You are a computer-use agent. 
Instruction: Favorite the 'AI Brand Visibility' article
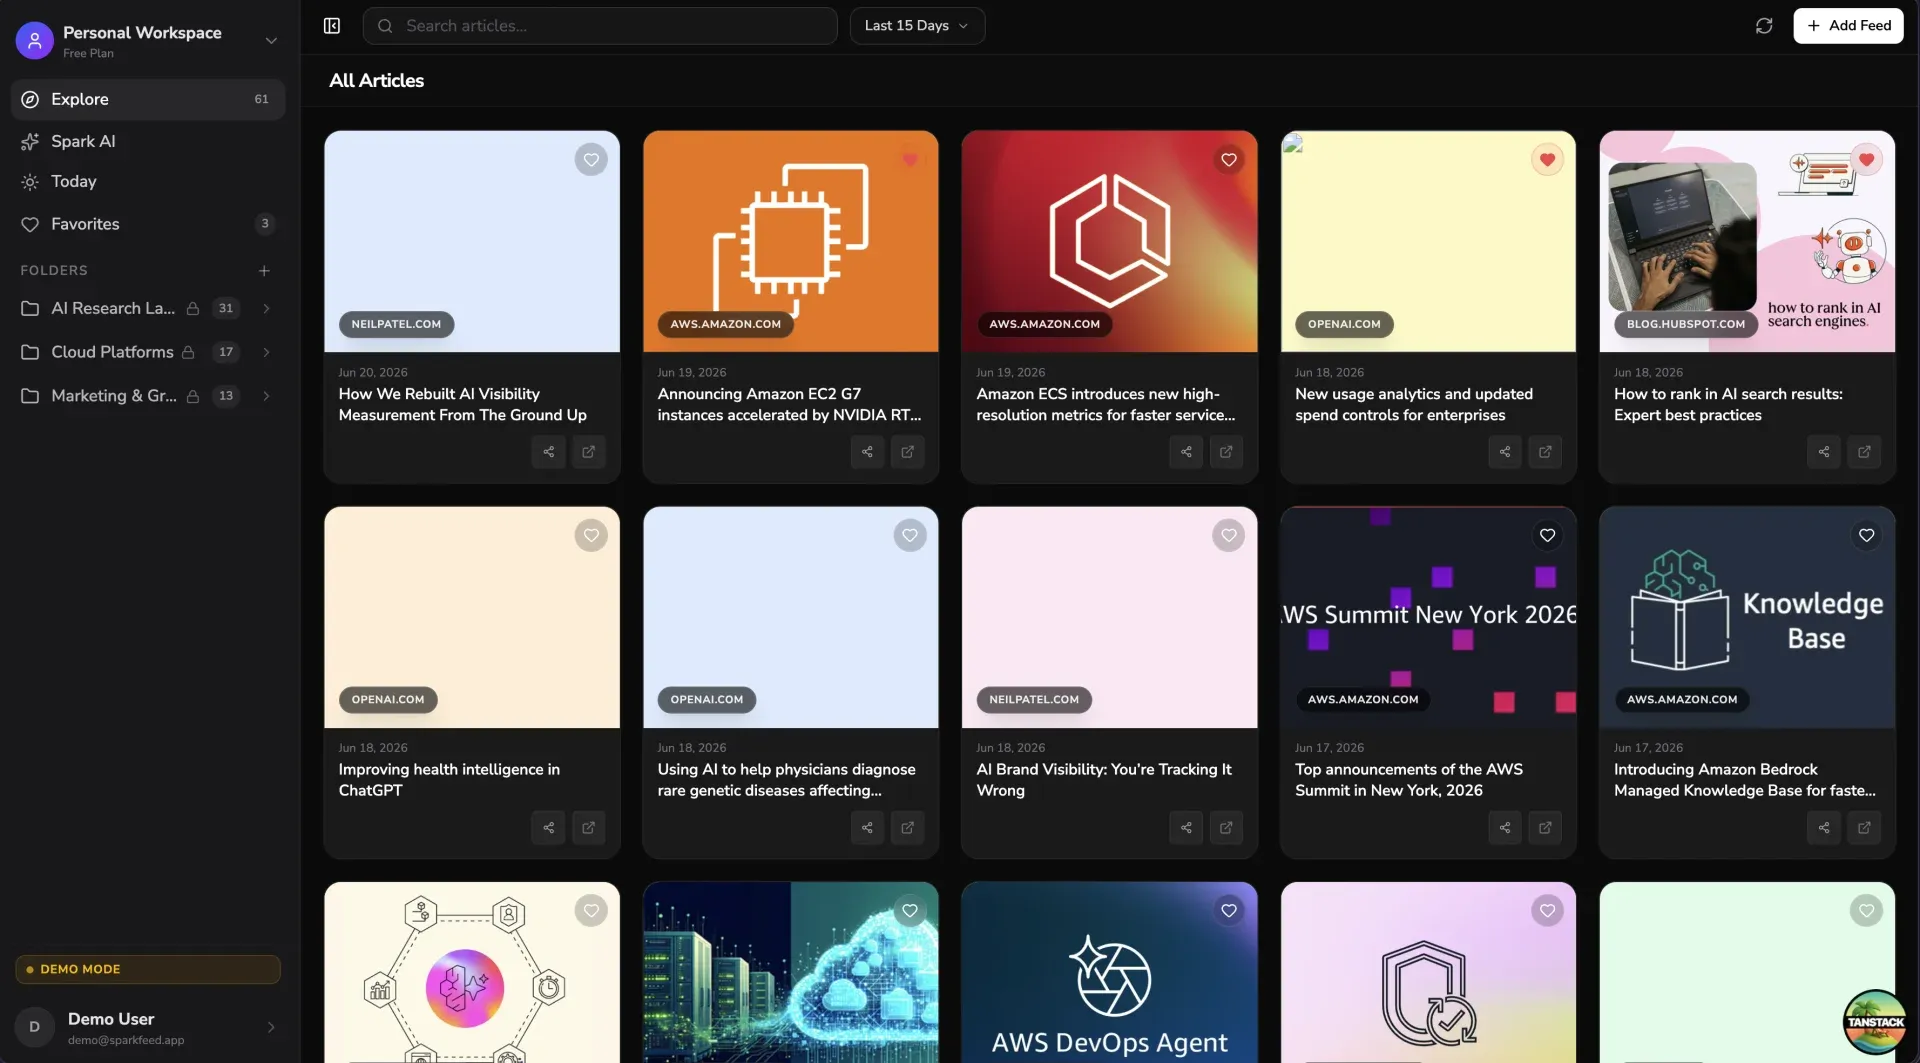tap(1229, 536)
